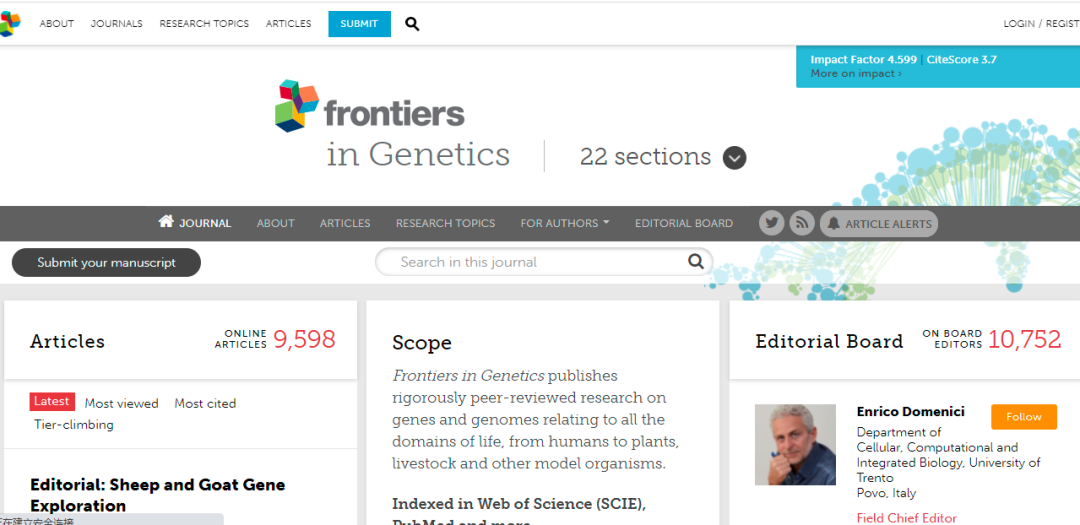The height and width of the screenshot is (525, 1080).
Task: Click the Submit your manuscript button
Action: point(106,263)
